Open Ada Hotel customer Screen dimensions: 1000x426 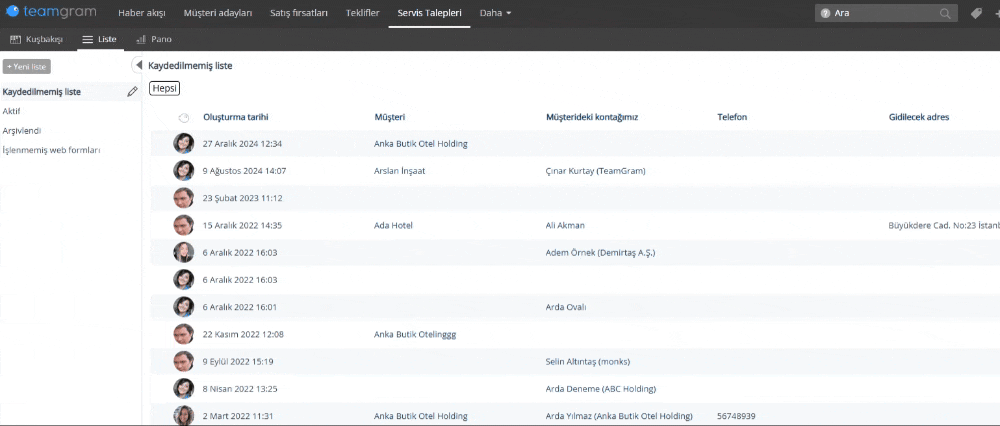tap(393, 225)
